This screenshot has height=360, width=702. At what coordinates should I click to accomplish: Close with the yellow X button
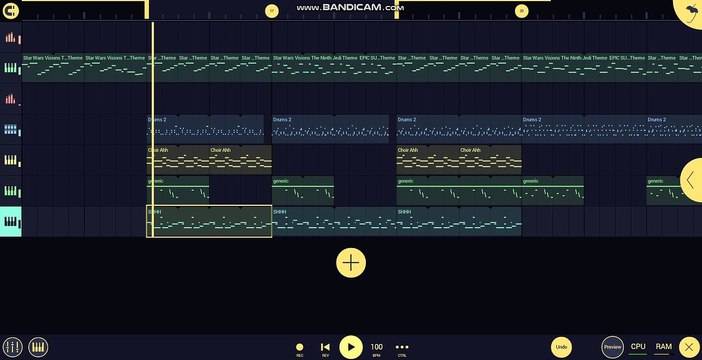click(689, 347)
